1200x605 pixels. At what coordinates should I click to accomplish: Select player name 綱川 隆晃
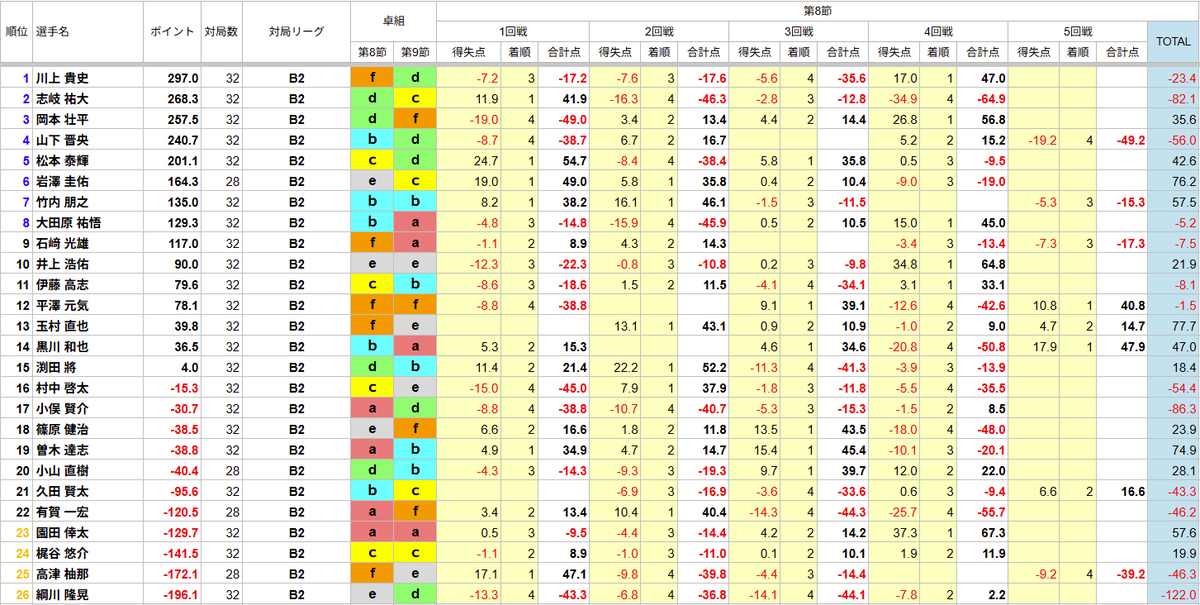[x=62, y=595]
